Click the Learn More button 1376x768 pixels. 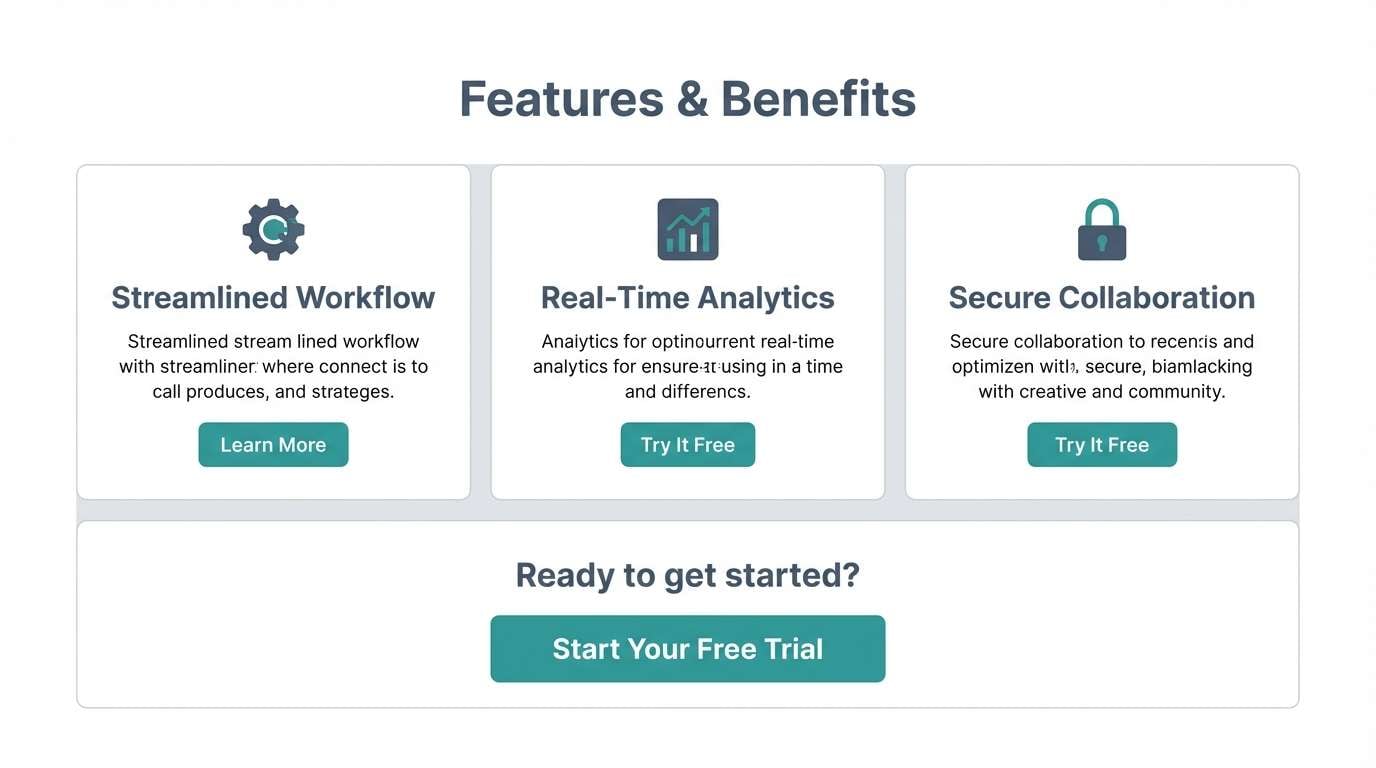tap(273, 444)
